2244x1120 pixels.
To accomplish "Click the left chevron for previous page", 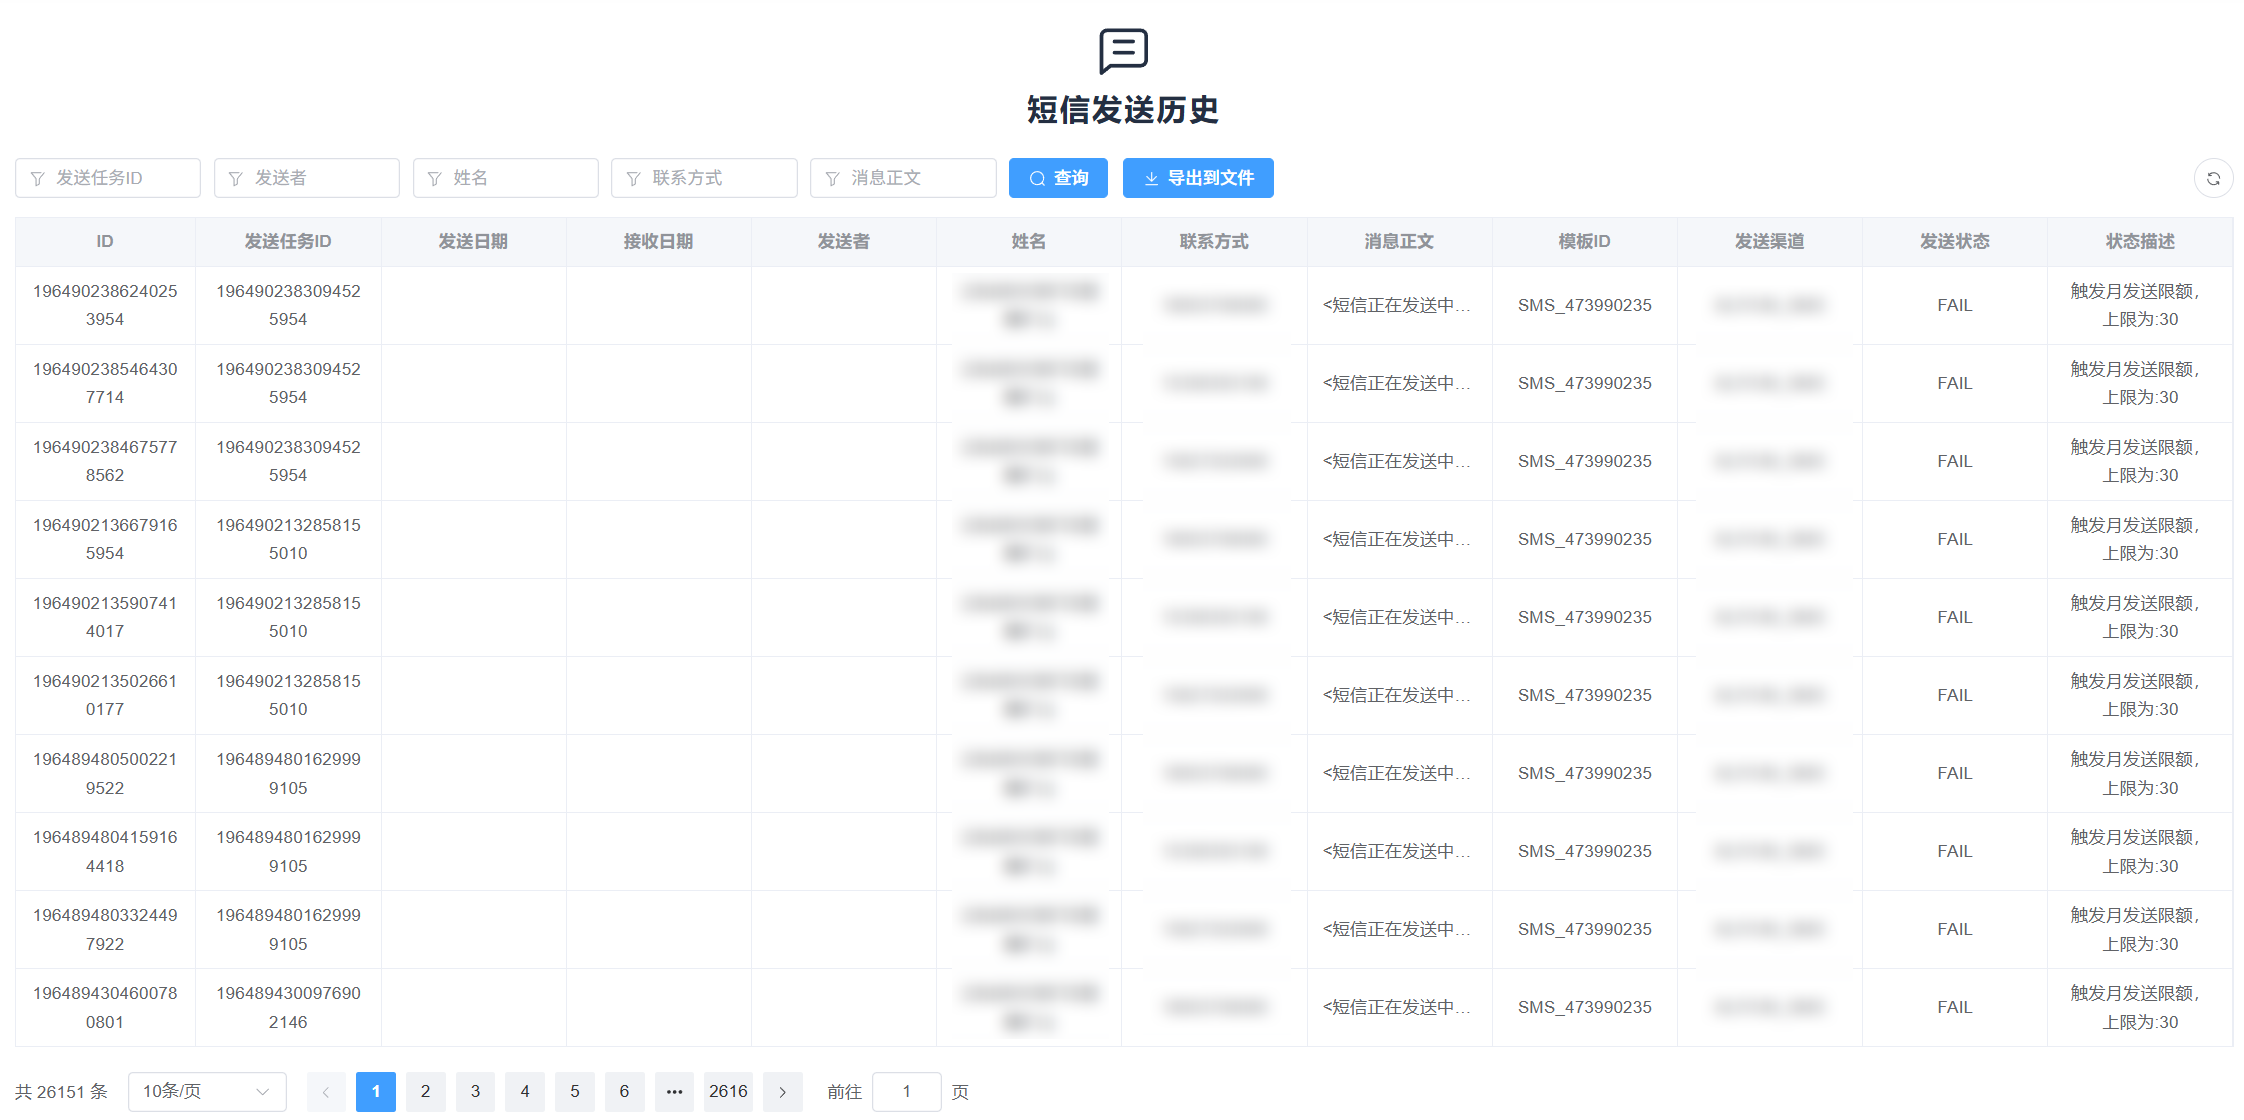I will [326, 1092].
